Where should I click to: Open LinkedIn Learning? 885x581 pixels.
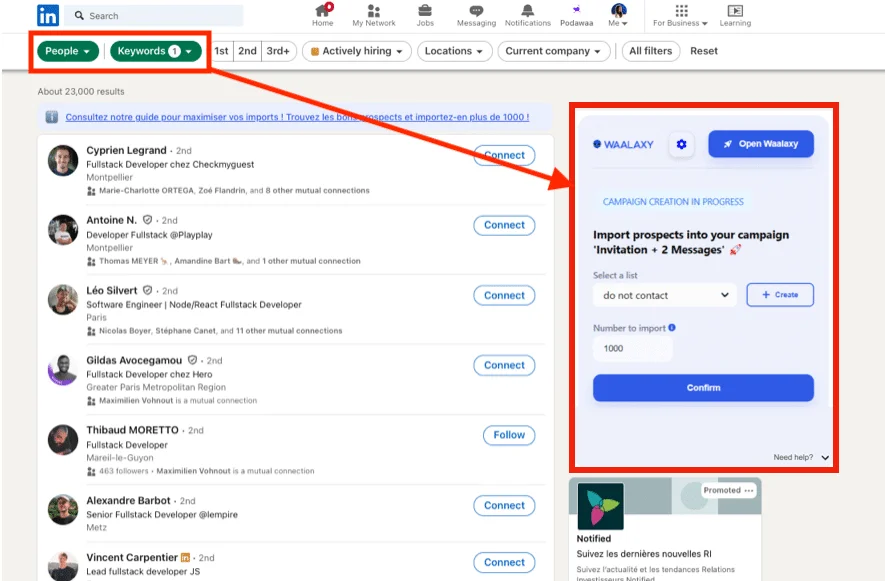tap(735, 15)
